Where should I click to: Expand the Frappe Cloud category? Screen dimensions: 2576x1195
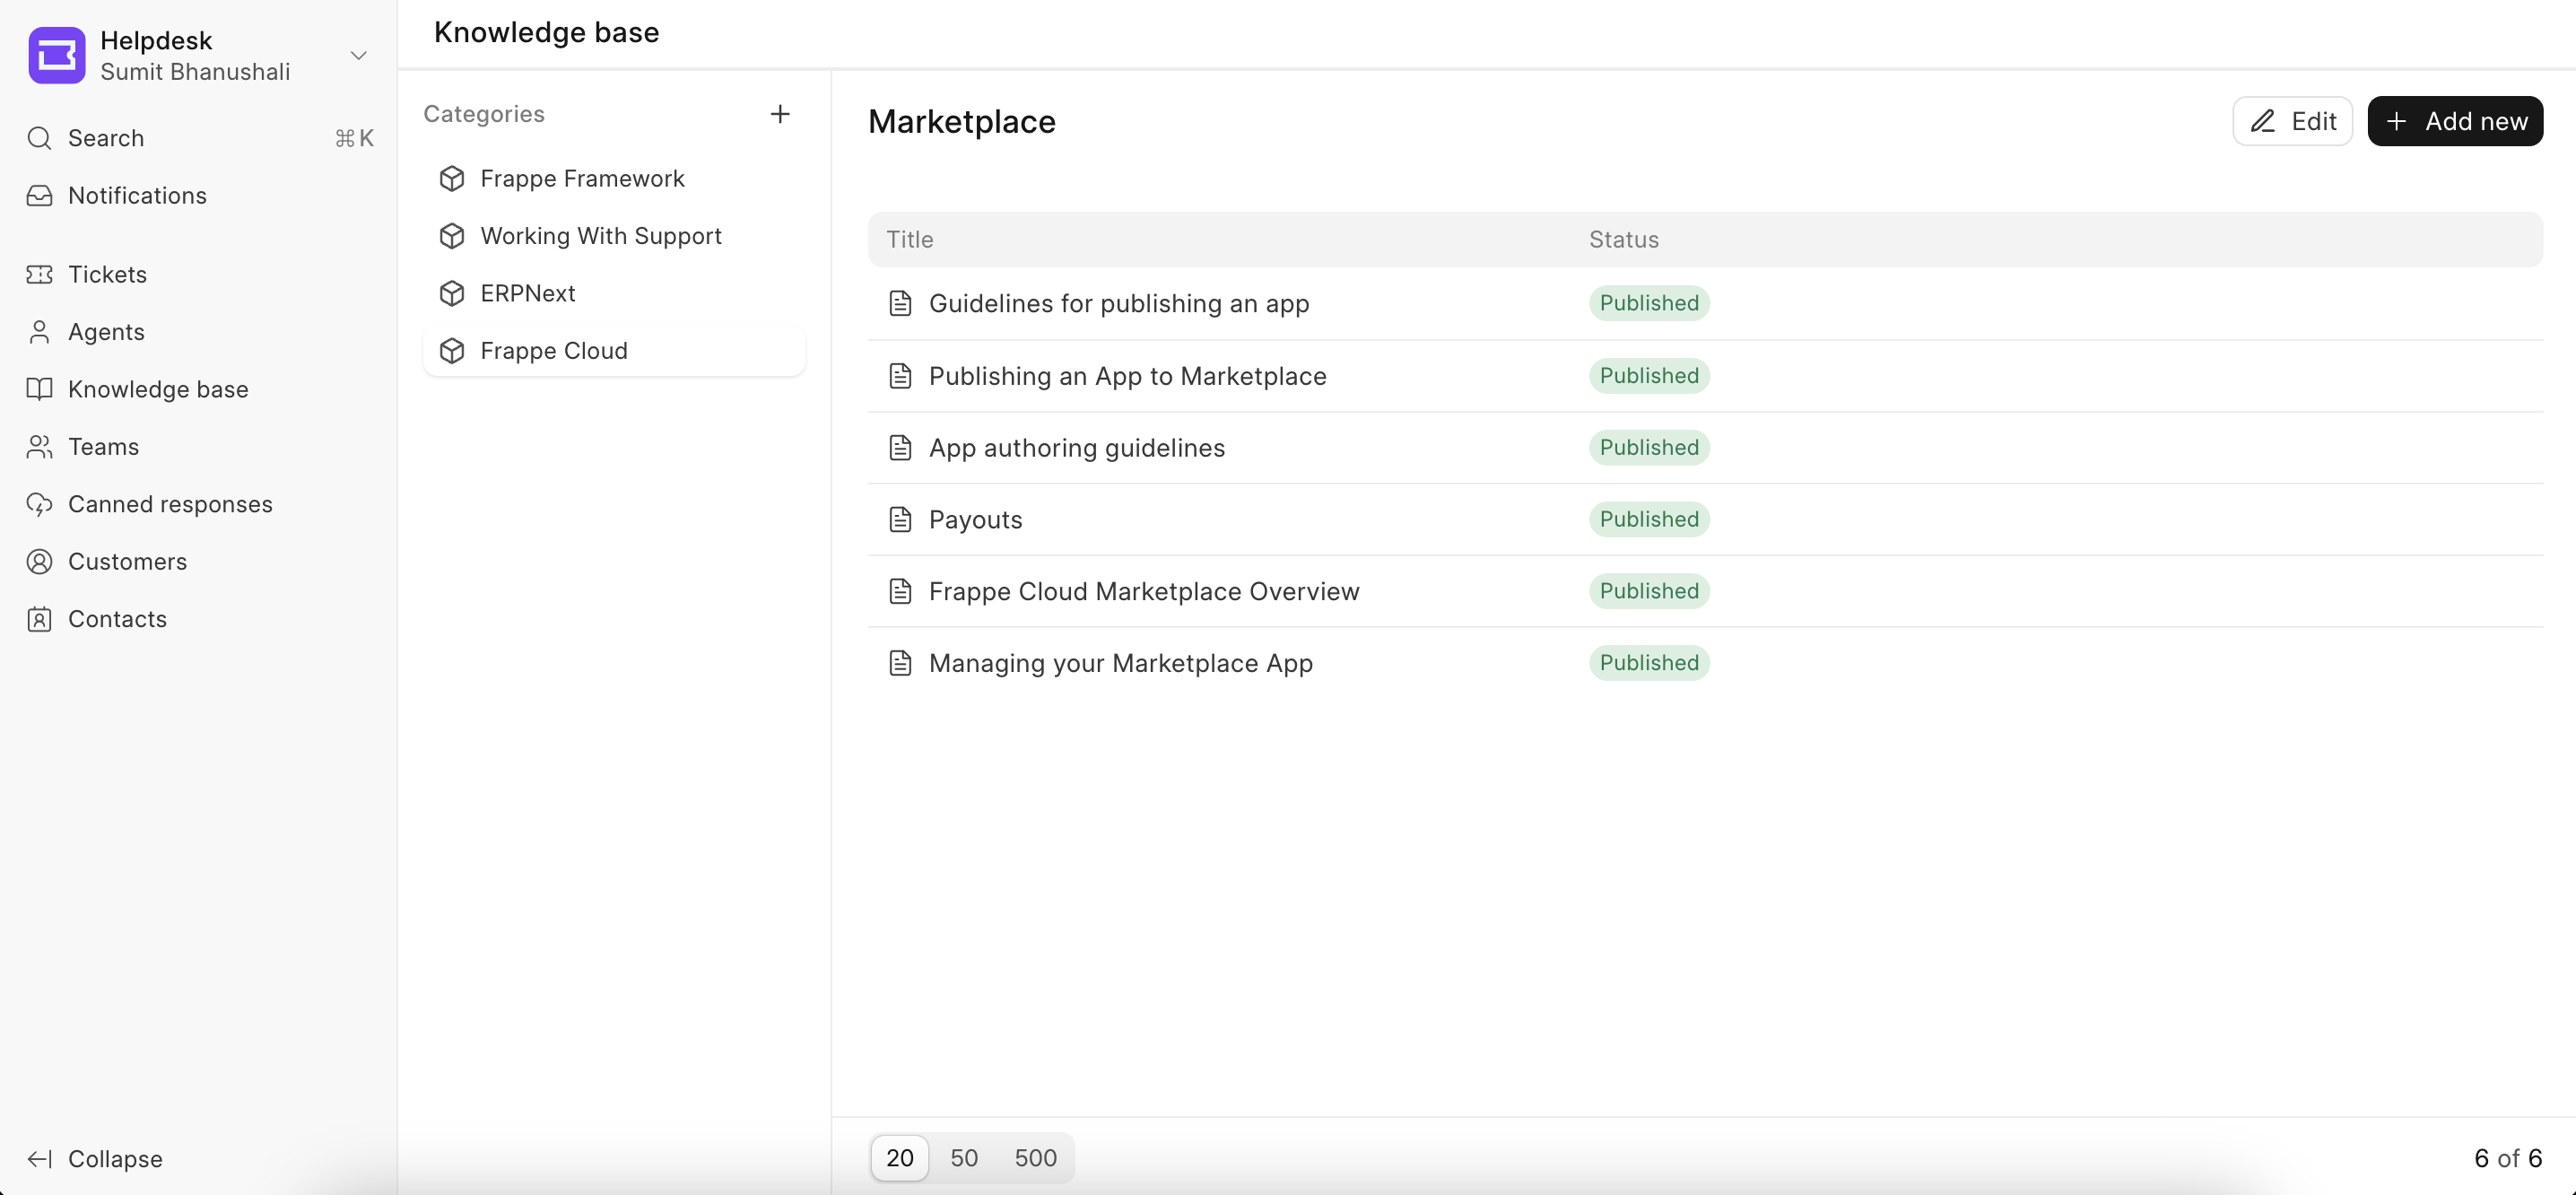[x=553, y=350]
